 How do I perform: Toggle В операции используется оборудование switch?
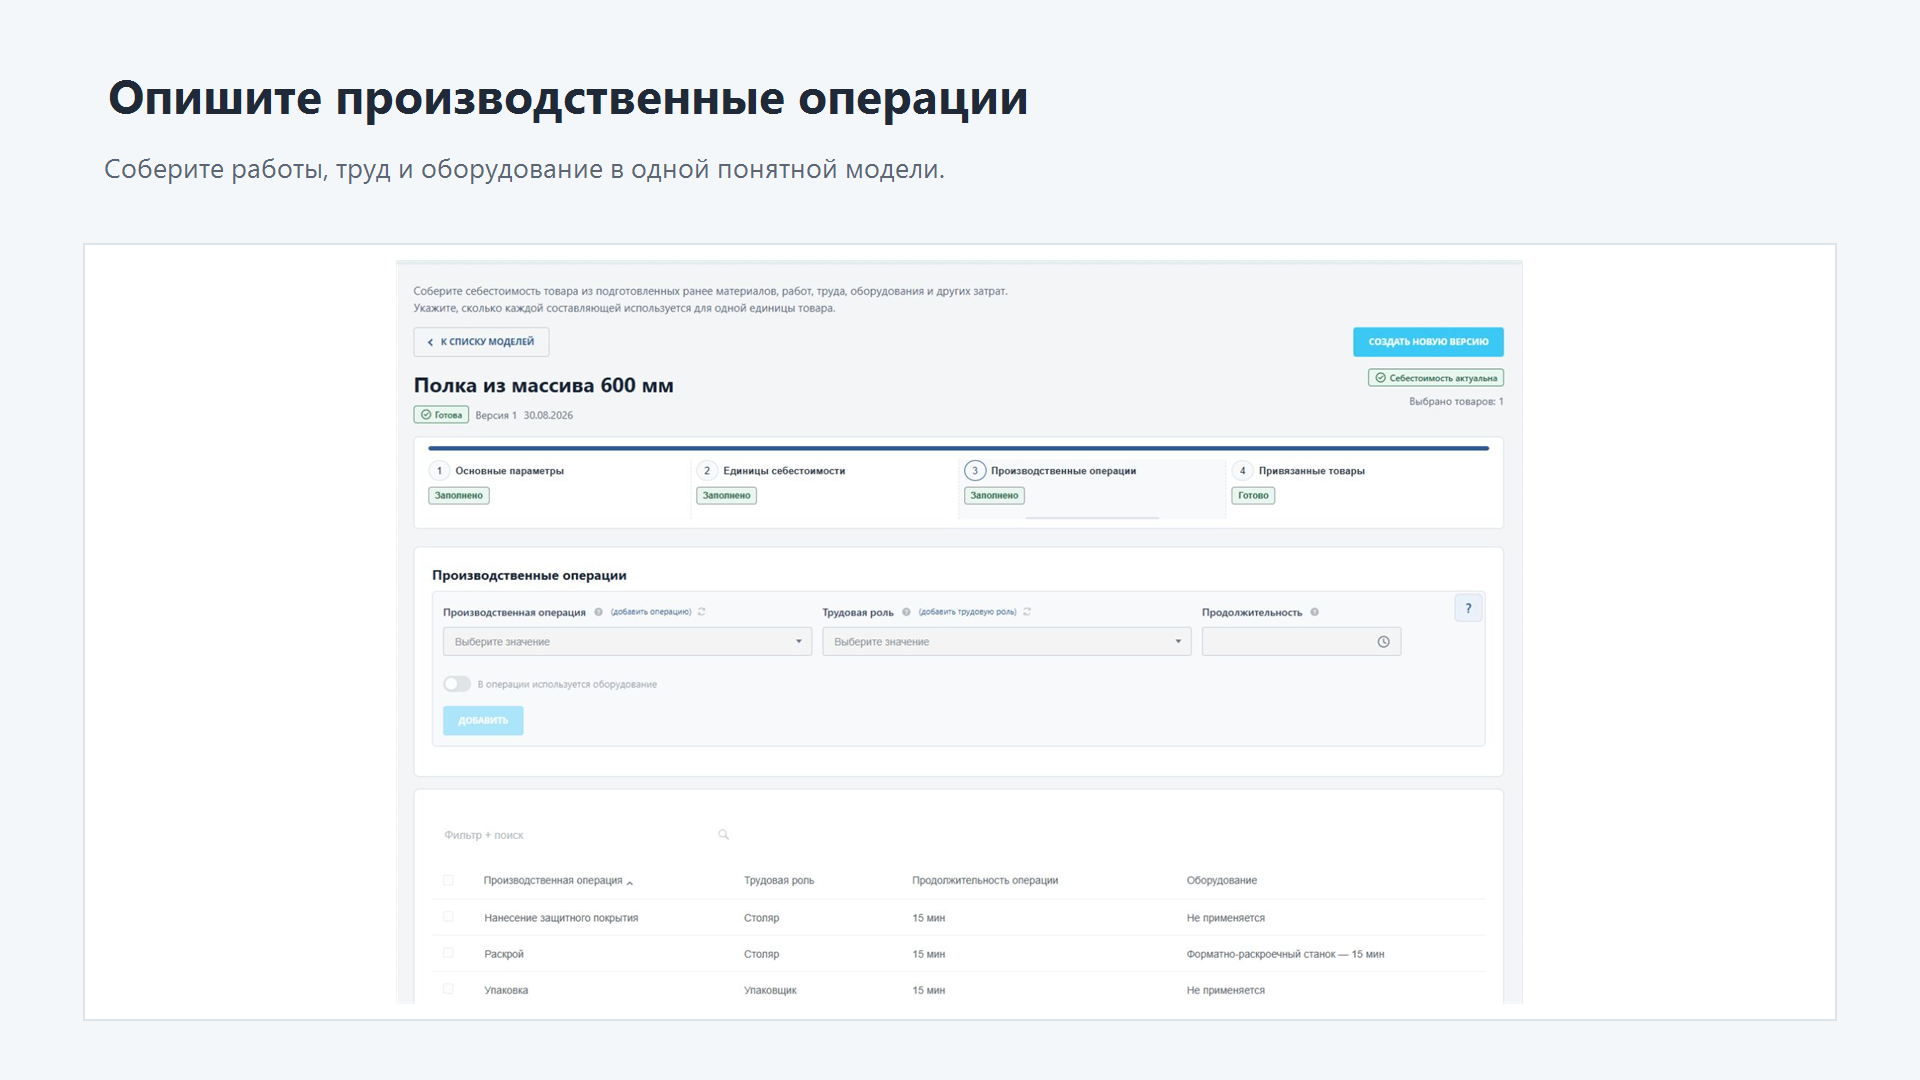457,684
